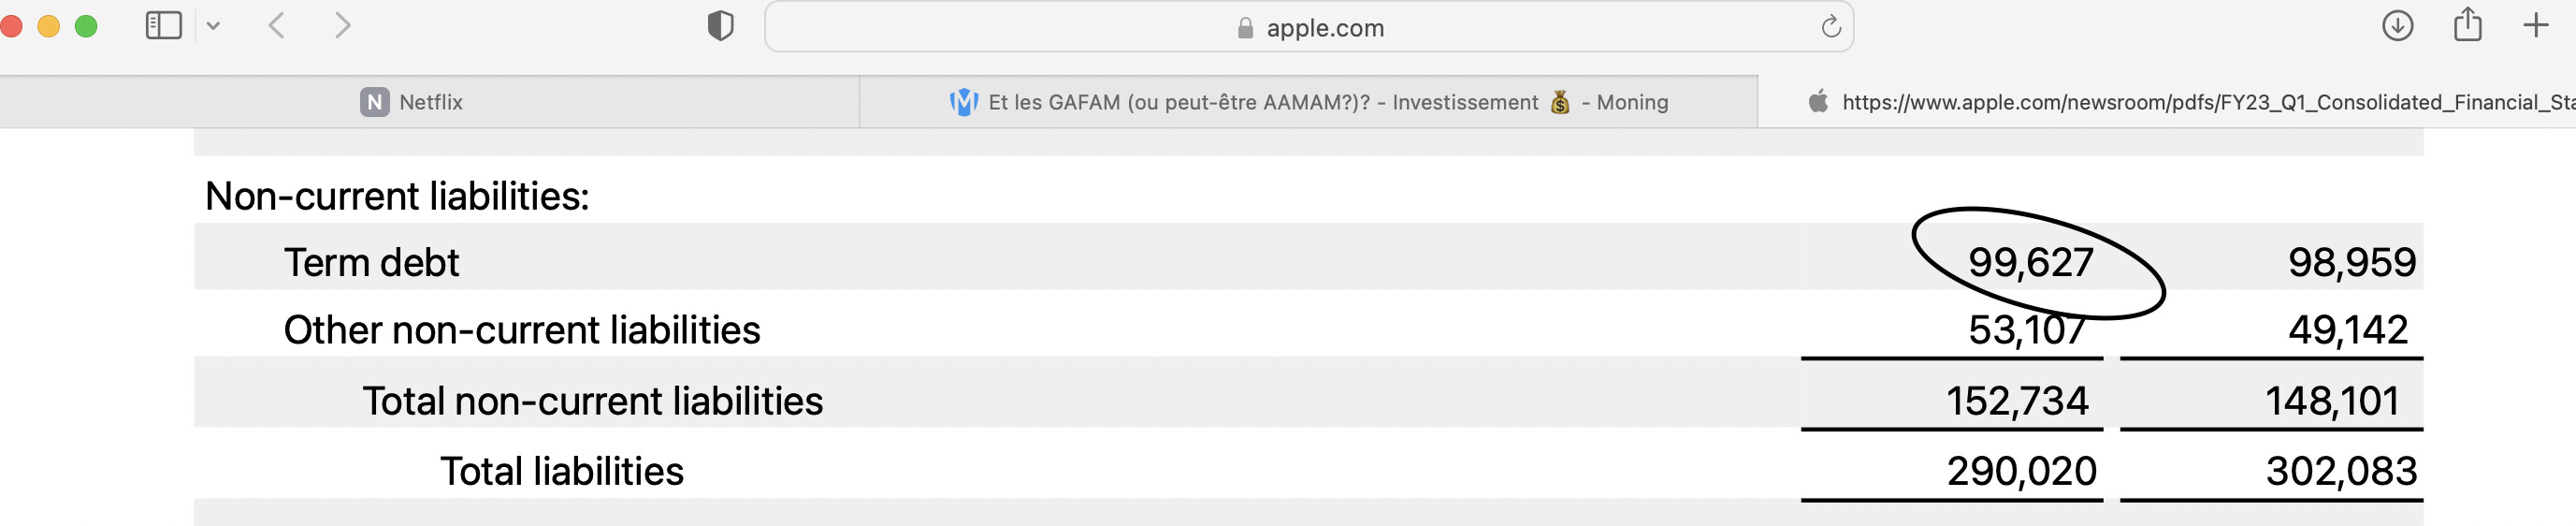Click the yellow minimize window button
Screen dimensions: 2576x526
(48, 26)
